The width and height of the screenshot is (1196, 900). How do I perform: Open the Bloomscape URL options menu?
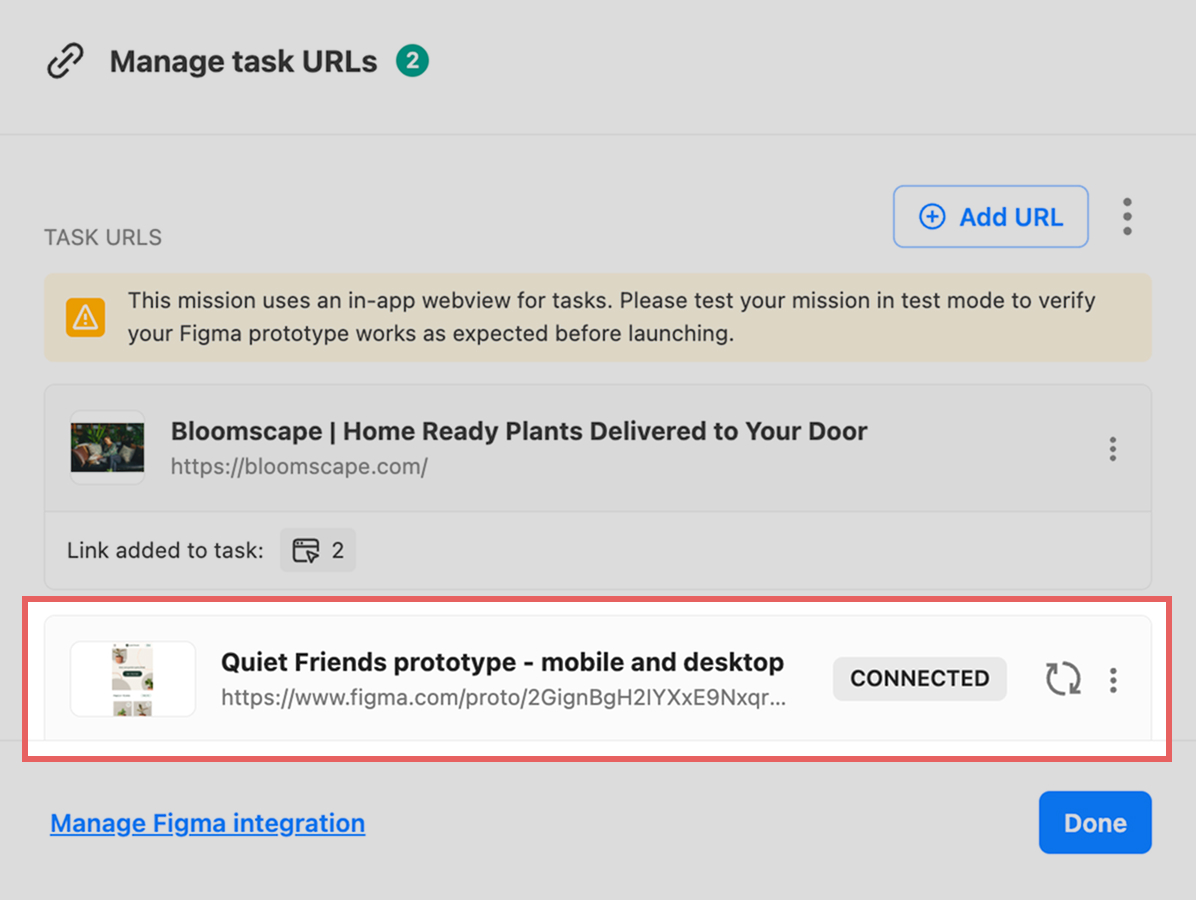[1113, 449]
